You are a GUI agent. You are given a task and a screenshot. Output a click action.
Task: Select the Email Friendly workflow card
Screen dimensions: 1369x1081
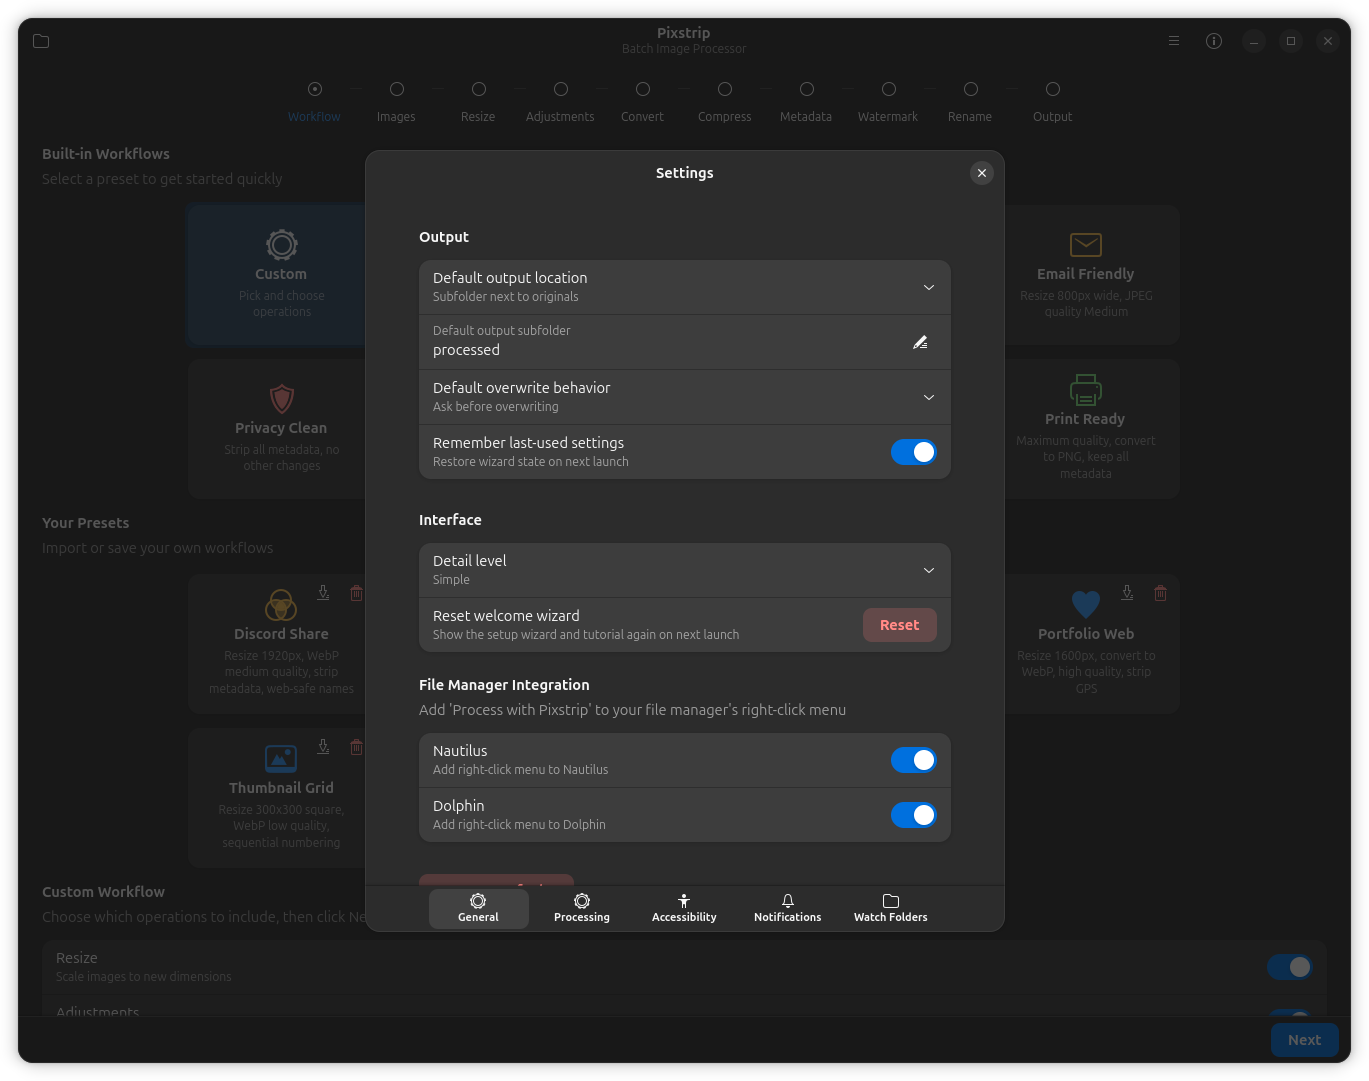[x=1085, y=275]
